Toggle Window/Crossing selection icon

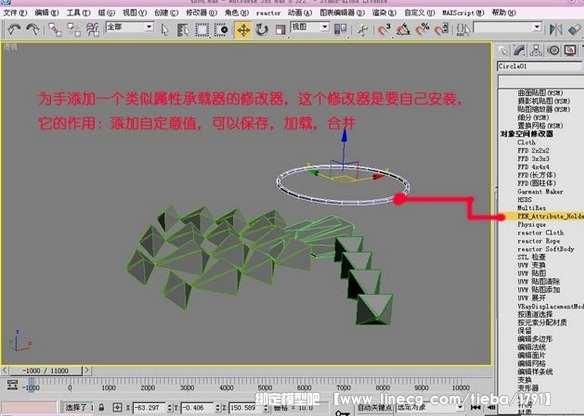221,30
